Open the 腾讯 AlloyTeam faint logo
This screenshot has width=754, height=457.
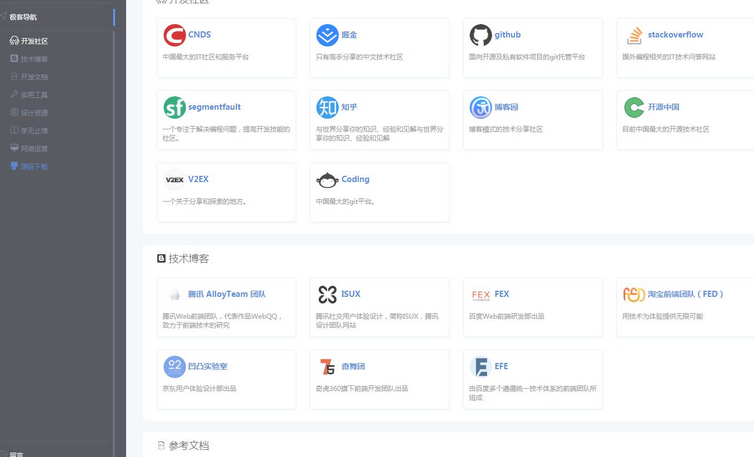pos(175,294)
